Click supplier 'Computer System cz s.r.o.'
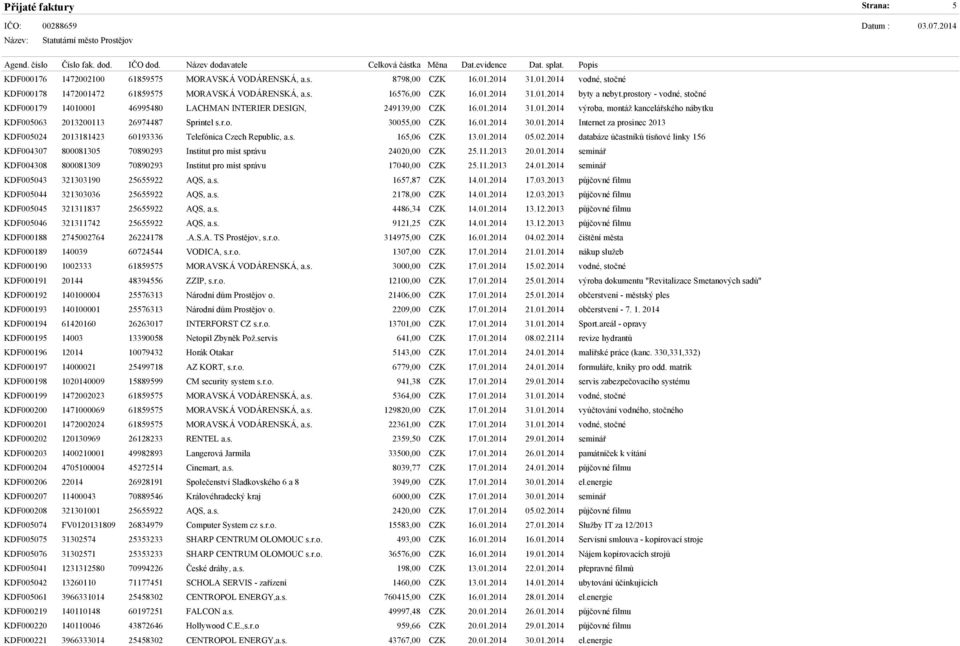 (x=231, y=525)
